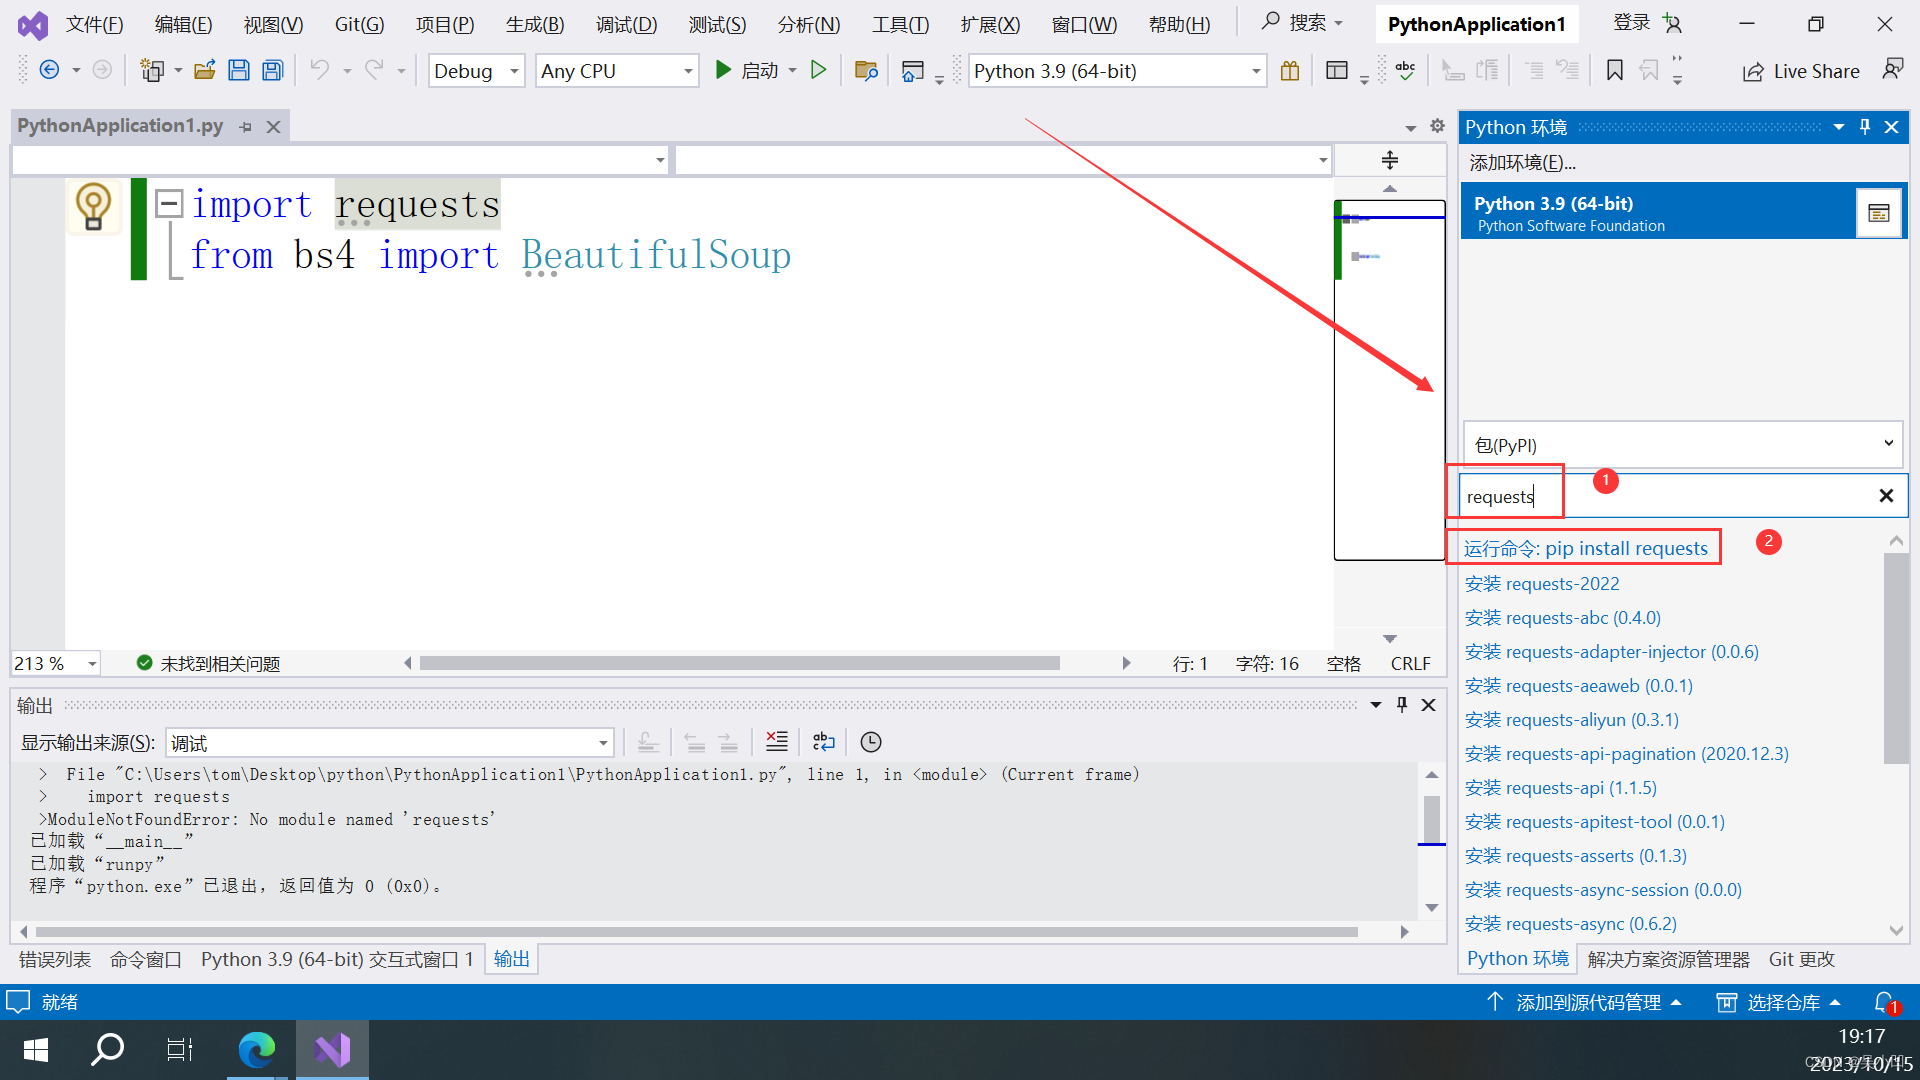Open the 编辑(E) menu
The width and height of the screenshot is (1920, 1080).
point(183,24)
